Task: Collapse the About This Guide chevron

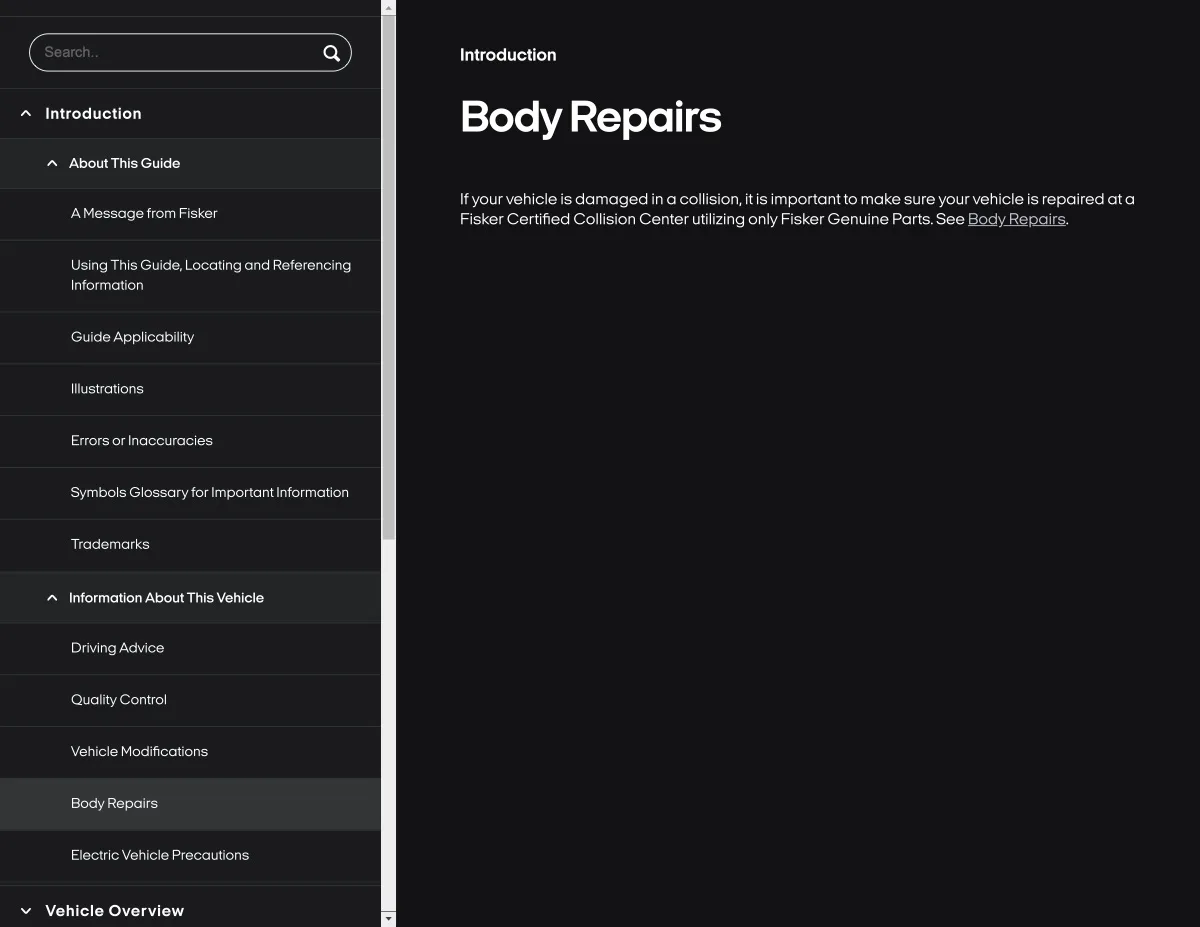Action: pyautogui.click(x=52, y=163)
